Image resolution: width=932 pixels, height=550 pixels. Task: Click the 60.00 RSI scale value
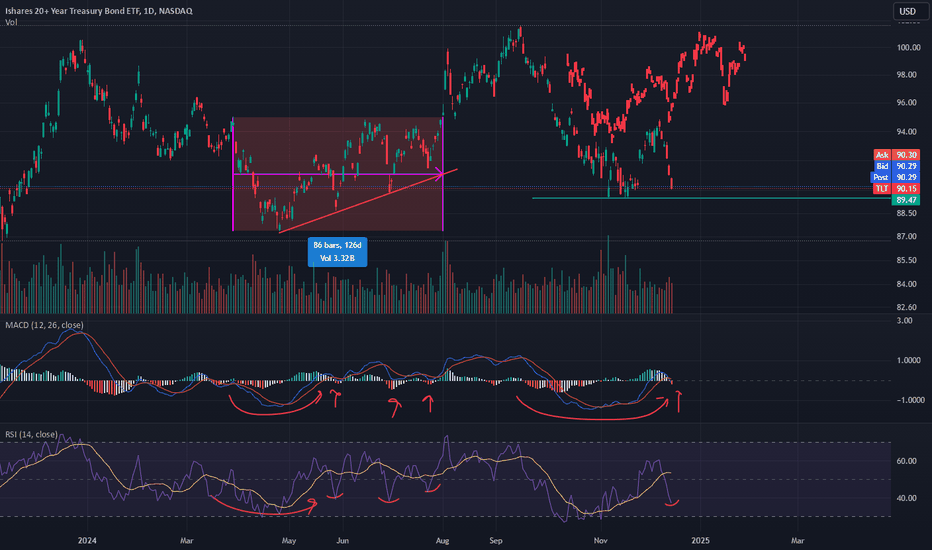tap(906, 461)
